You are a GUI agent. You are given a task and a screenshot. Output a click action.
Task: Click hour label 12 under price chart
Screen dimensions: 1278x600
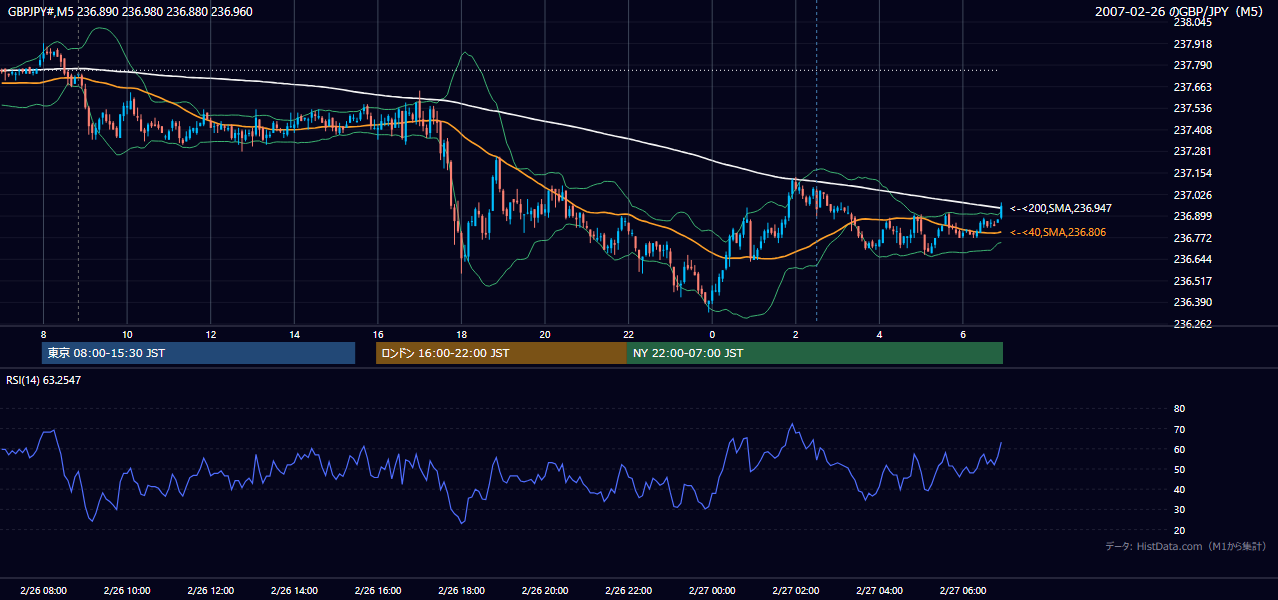pyautogui.click(x=210, y=334)
